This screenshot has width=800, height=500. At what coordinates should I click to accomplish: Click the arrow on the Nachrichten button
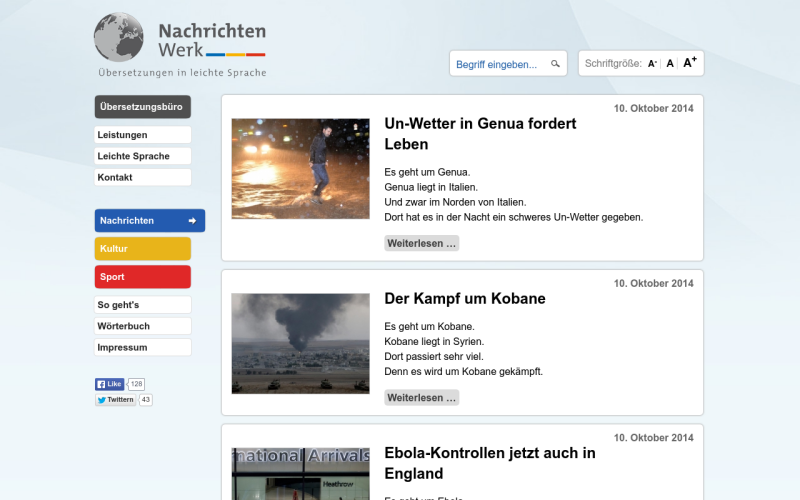click(x=192, y=220)
